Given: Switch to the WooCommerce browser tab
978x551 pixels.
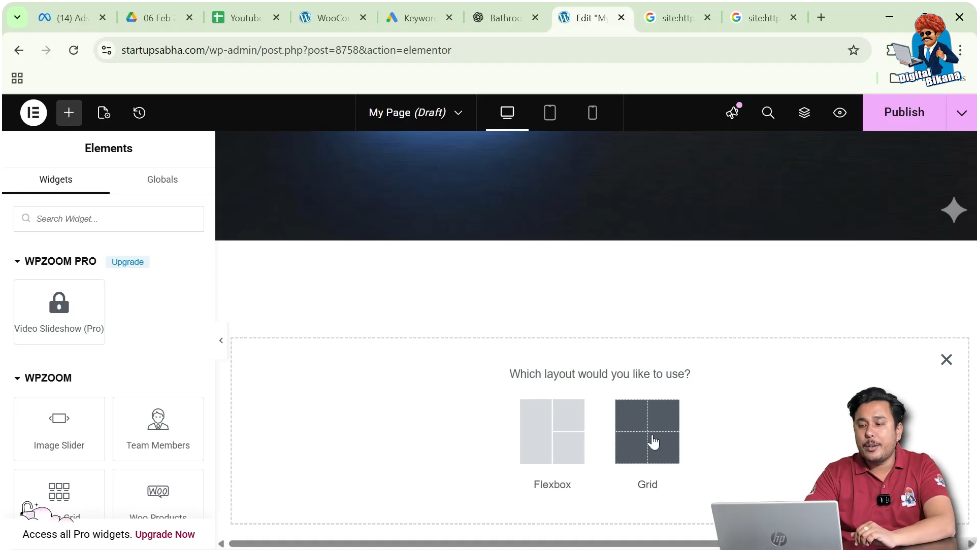Looking at the screenshot, I should tap(332, 17).
